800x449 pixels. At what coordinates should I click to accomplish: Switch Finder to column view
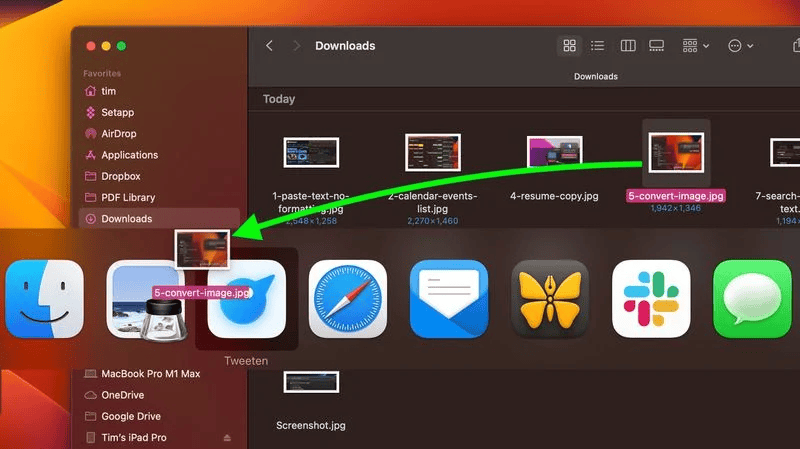(x=628, y=46)
